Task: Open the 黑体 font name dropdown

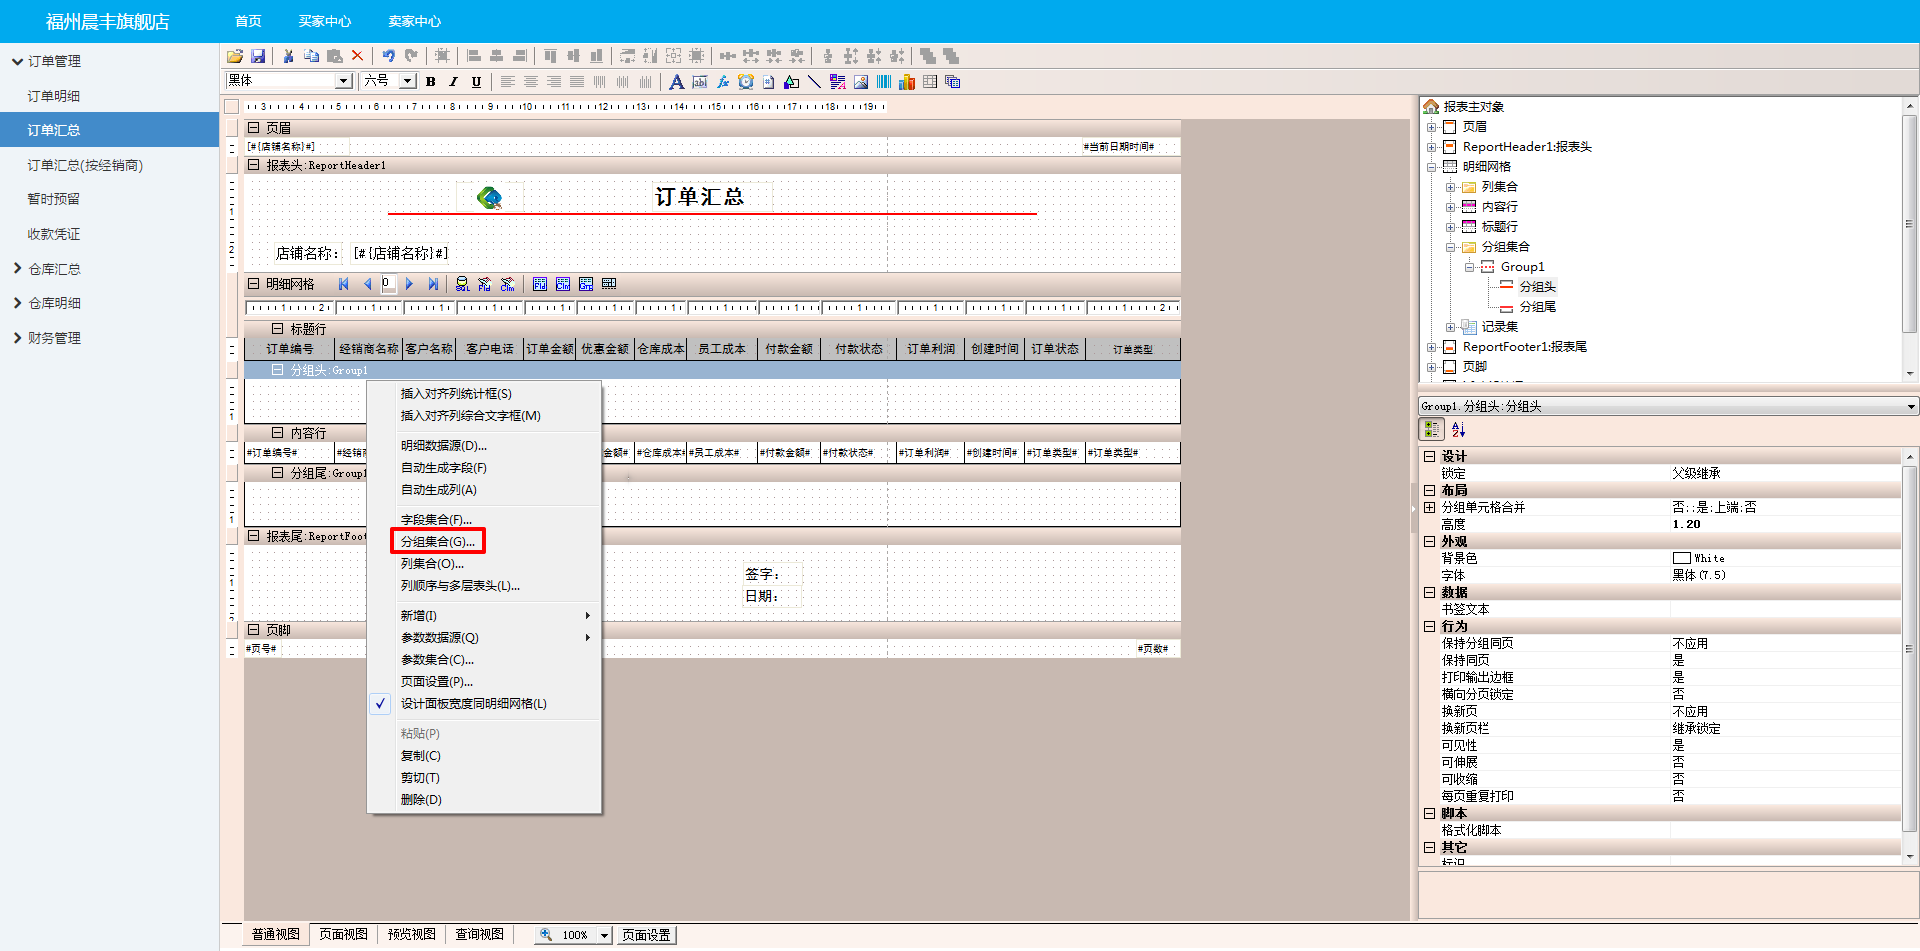Action: click(343, 81)
